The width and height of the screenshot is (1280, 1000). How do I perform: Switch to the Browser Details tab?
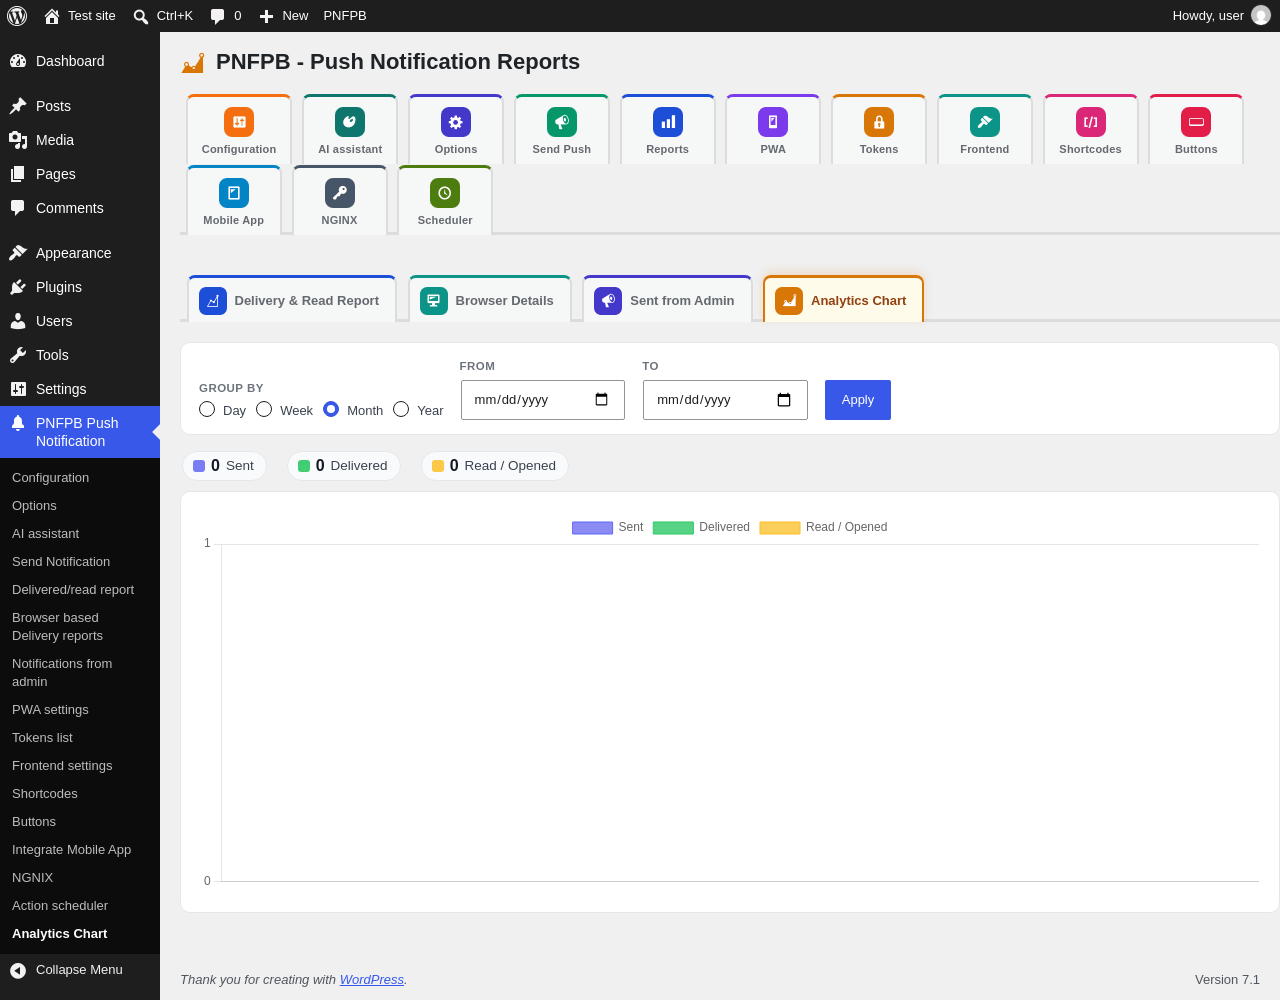[490, 300]
